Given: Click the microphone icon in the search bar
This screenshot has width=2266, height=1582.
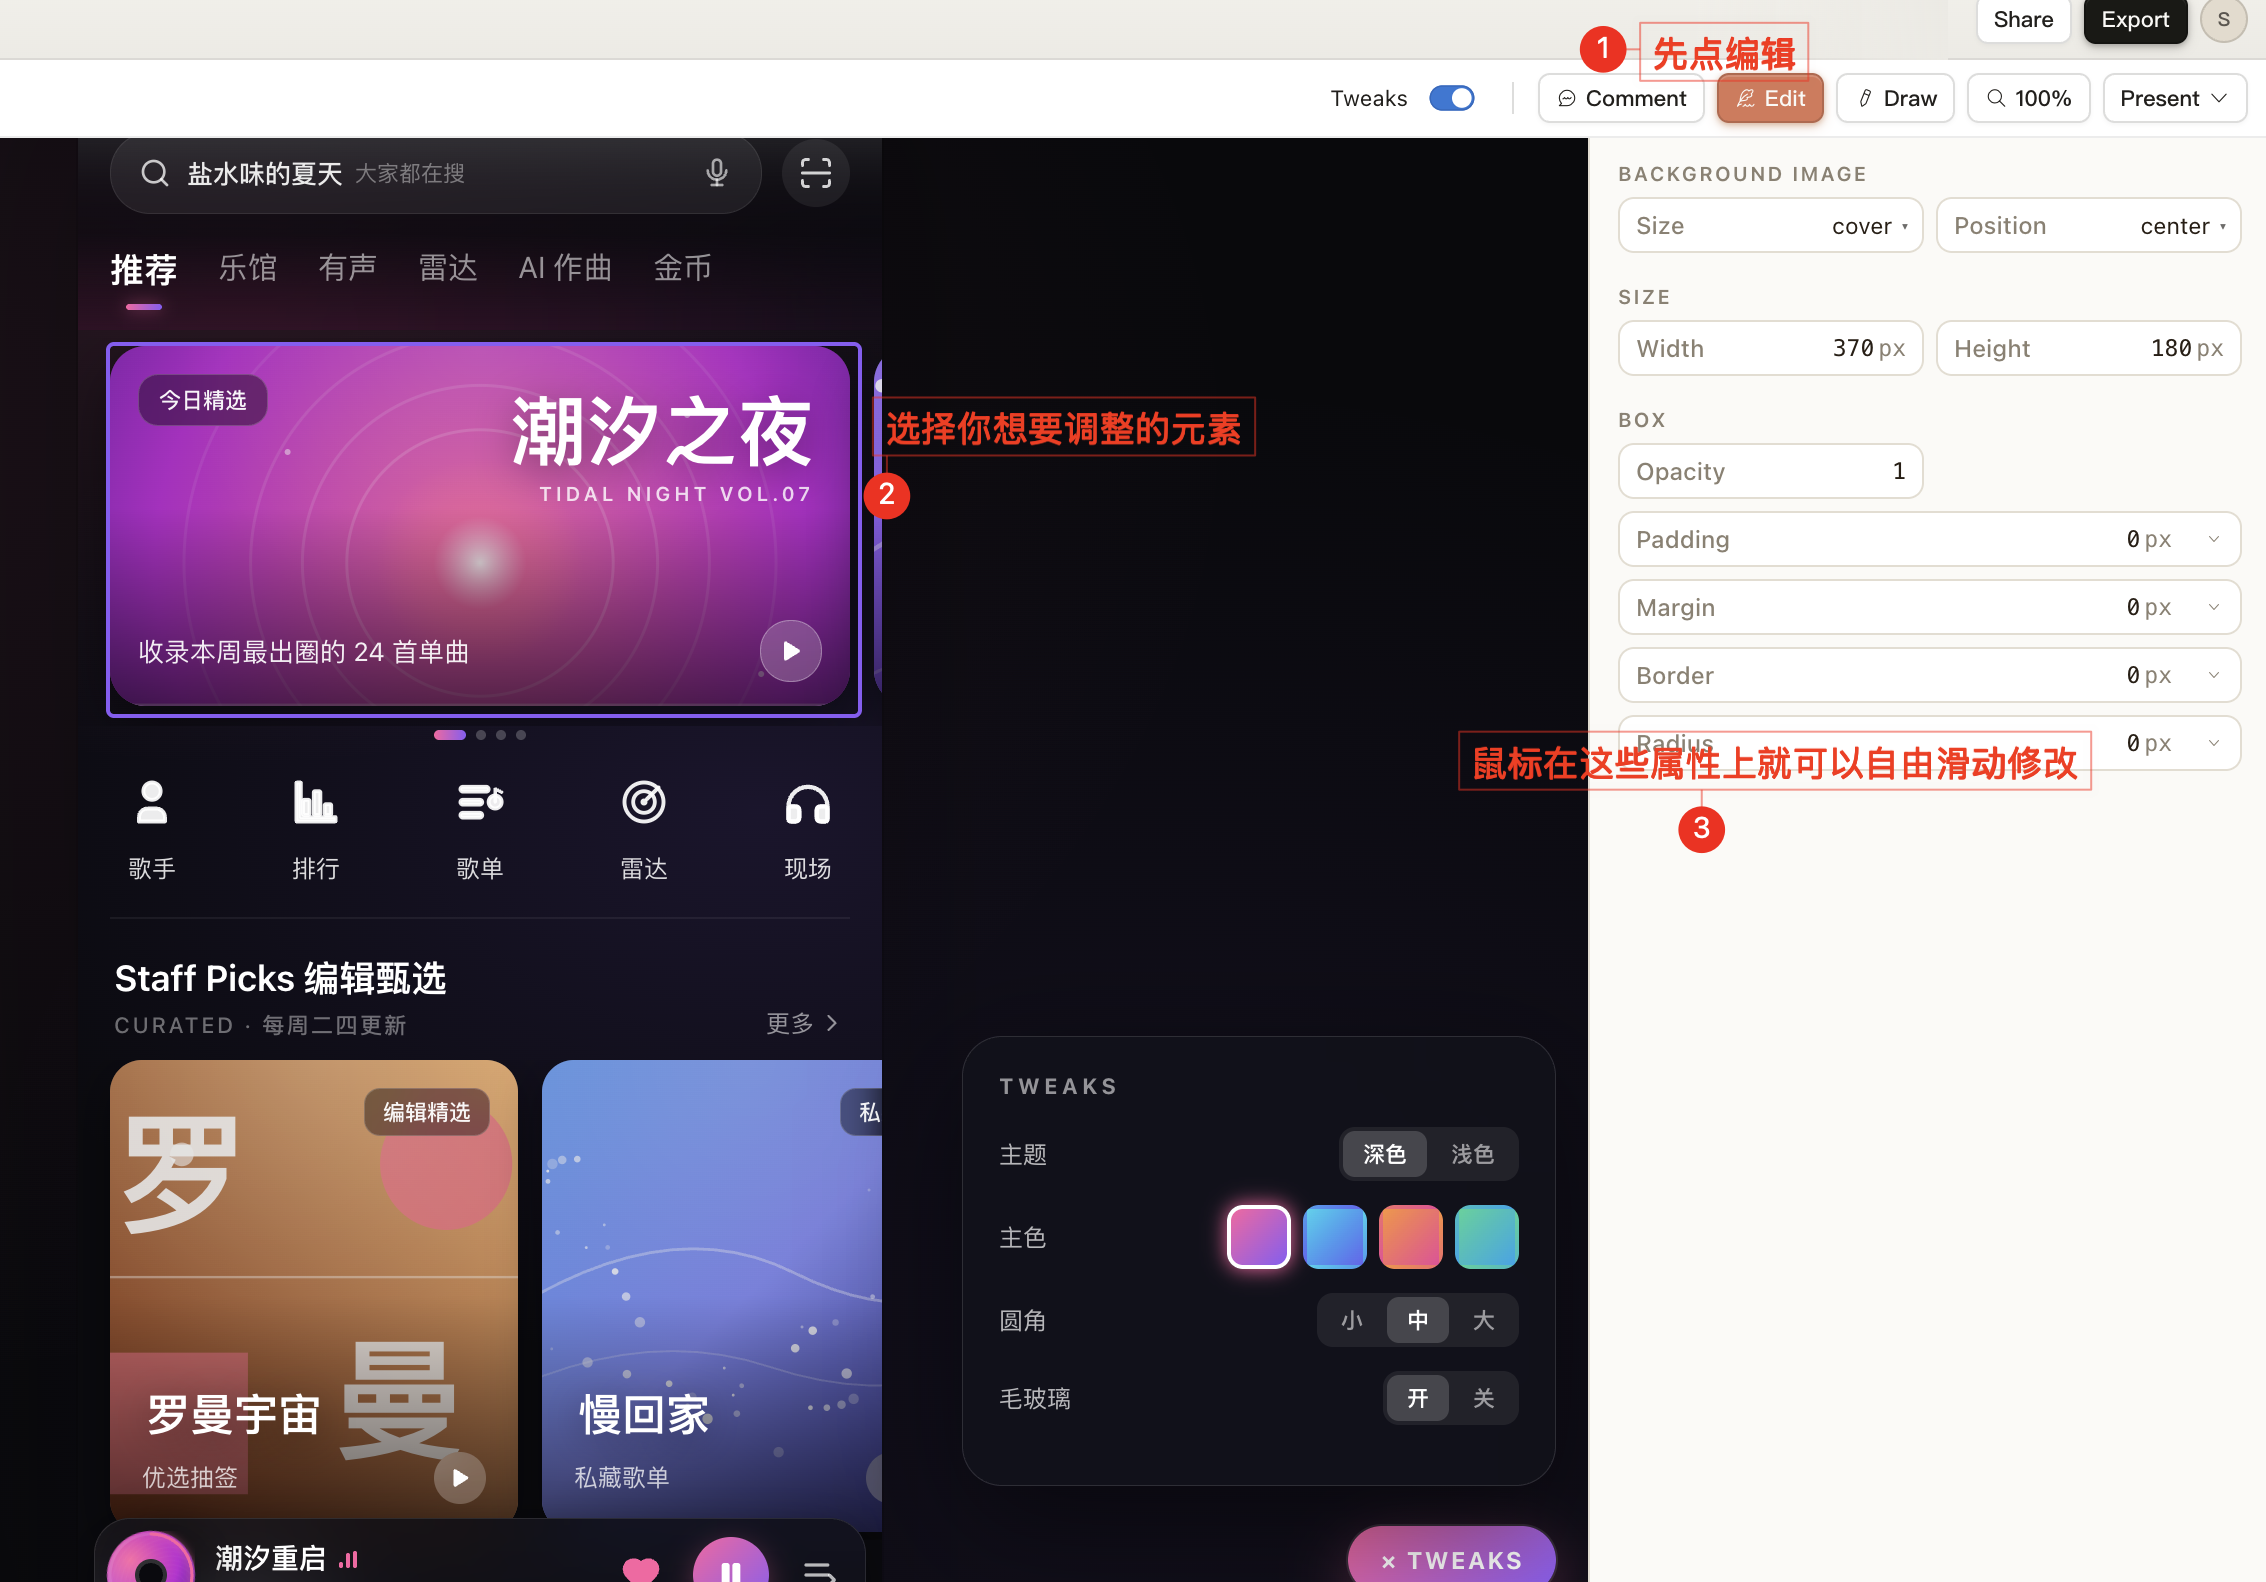Looking at the screenshot, I should tap(716, 172).
